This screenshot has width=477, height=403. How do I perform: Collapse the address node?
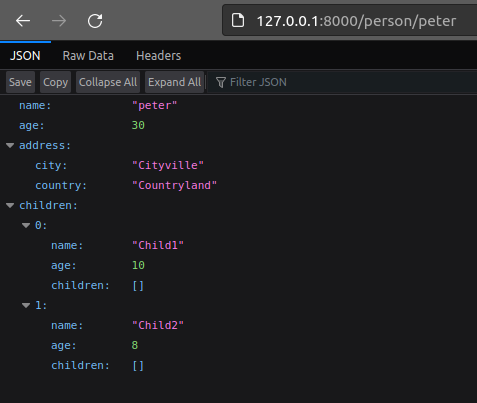coord(10,145)
